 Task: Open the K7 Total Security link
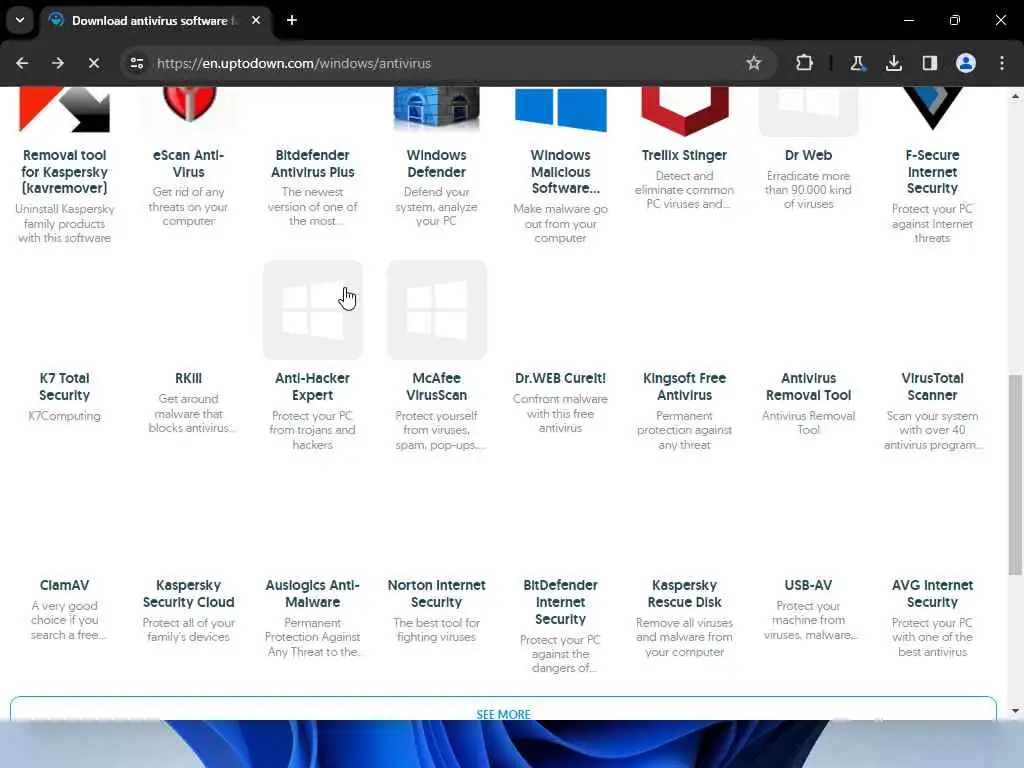coord(65,387)
